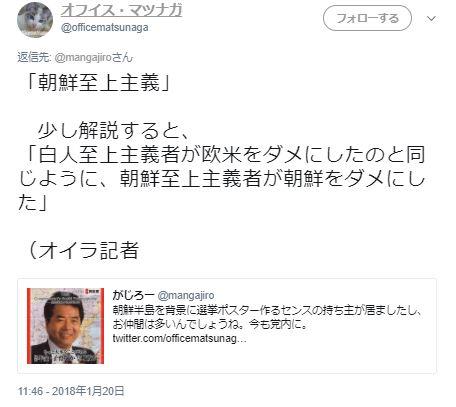Click the （オイラ記者 signature text

coord(83,250)
